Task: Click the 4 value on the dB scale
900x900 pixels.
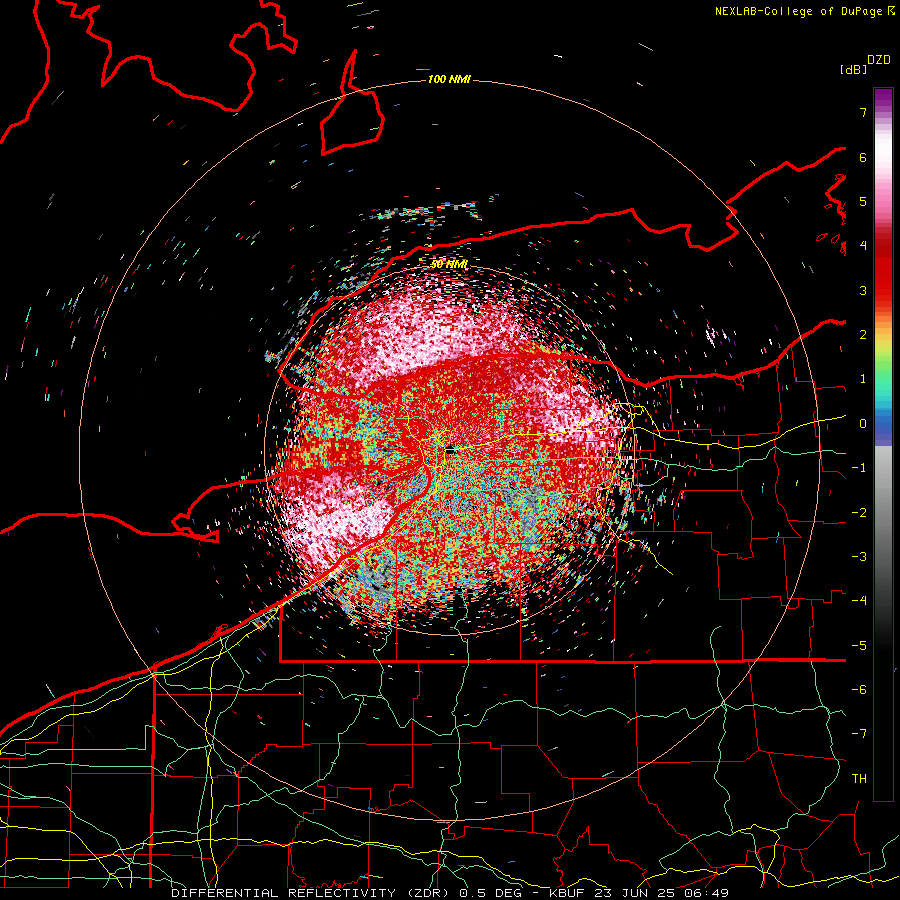Action: coord(863,246)
